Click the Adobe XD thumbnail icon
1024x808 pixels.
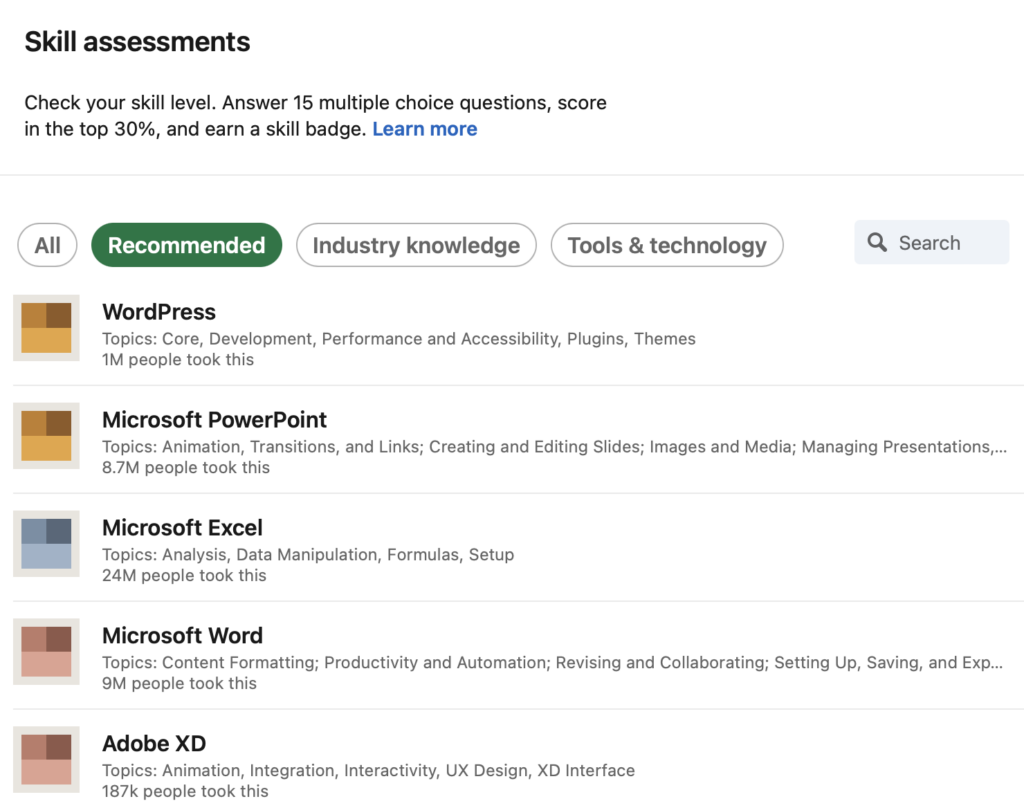(46, 760)
